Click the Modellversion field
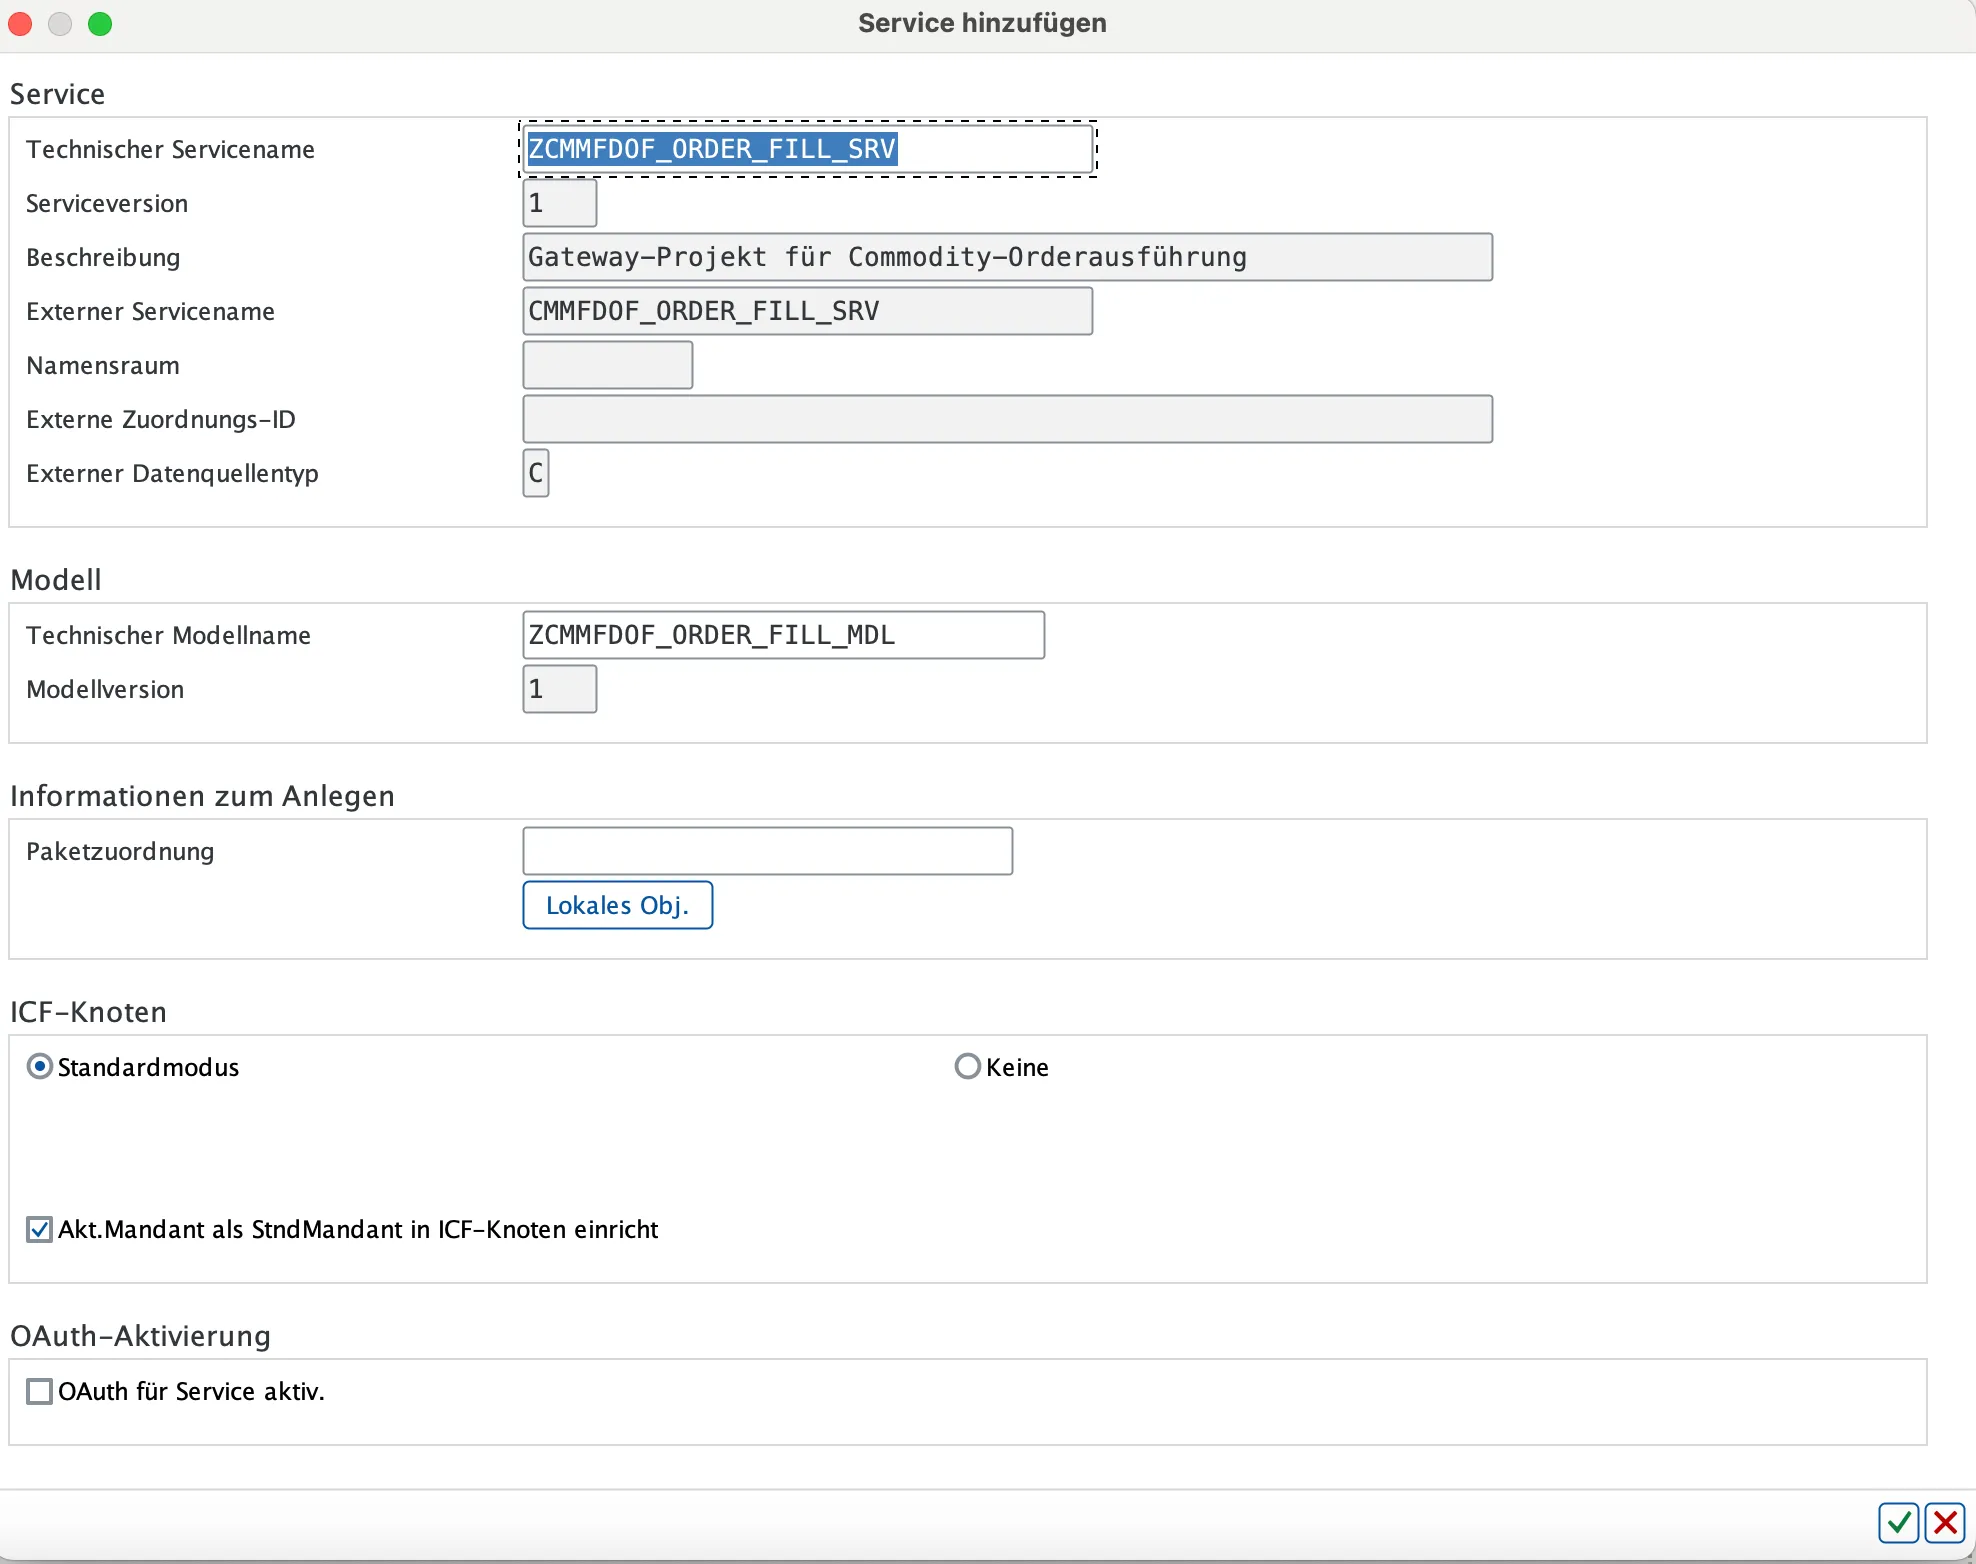1976x1564 pixels. [x=559, y=689]
